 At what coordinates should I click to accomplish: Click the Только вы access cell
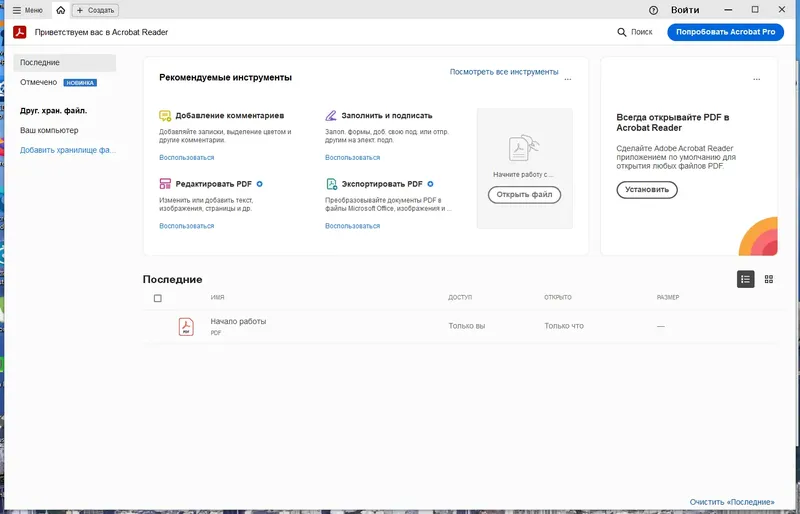pos(467,326)
